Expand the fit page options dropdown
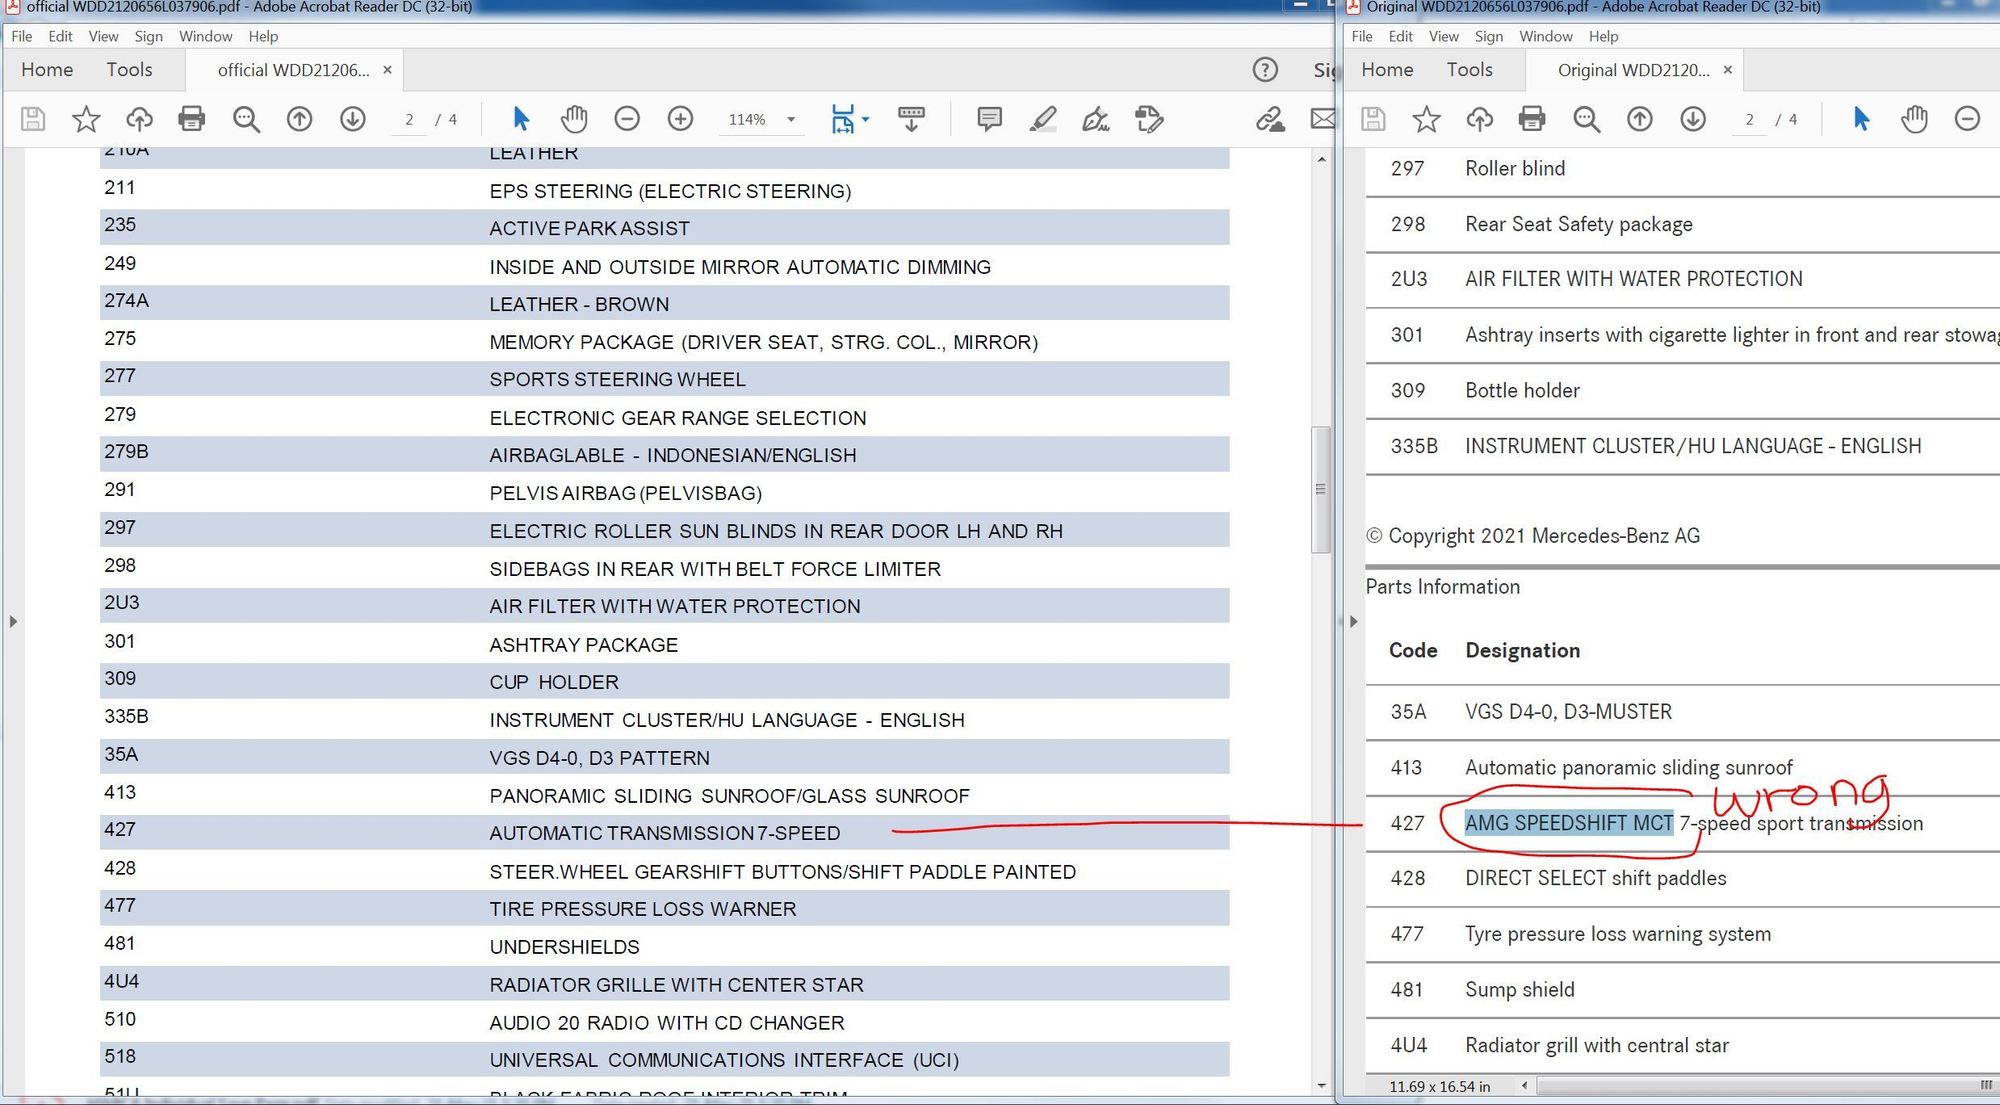The height and width of the screenshot is (1105, 2000). tap(866, 119)
